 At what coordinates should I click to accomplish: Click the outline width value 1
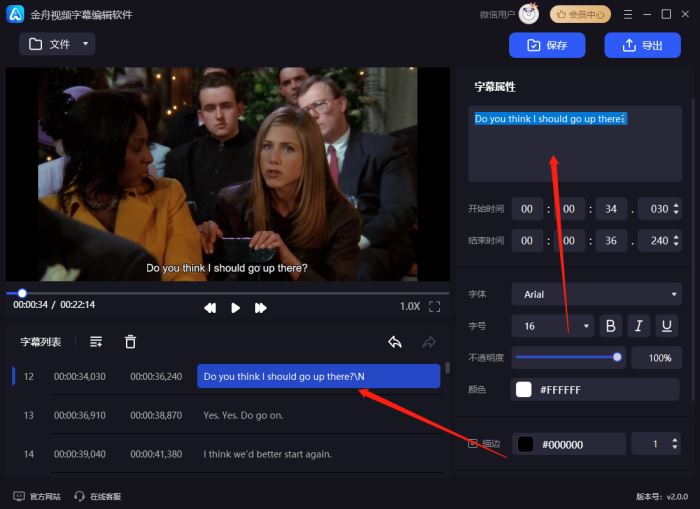tap(655, 444)
